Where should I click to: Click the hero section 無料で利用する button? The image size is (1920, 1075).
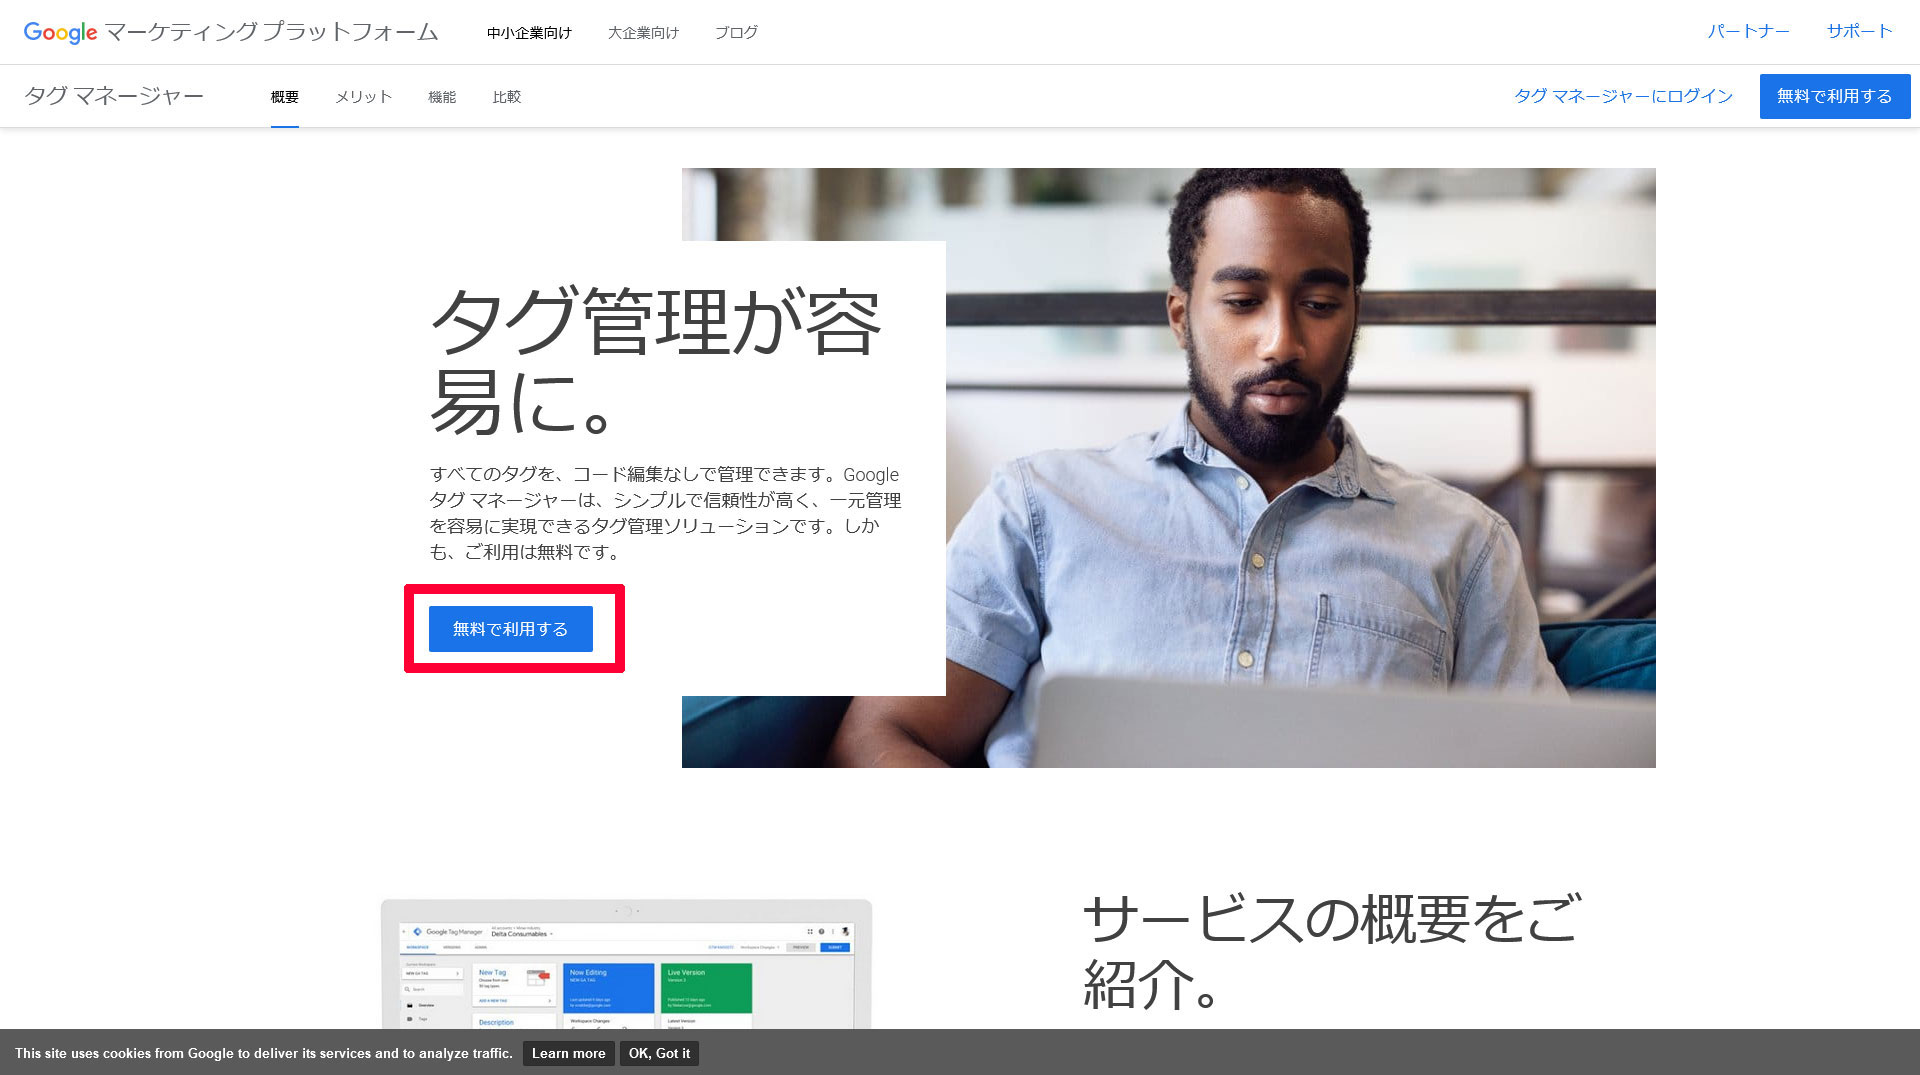[x=511, y=629]
